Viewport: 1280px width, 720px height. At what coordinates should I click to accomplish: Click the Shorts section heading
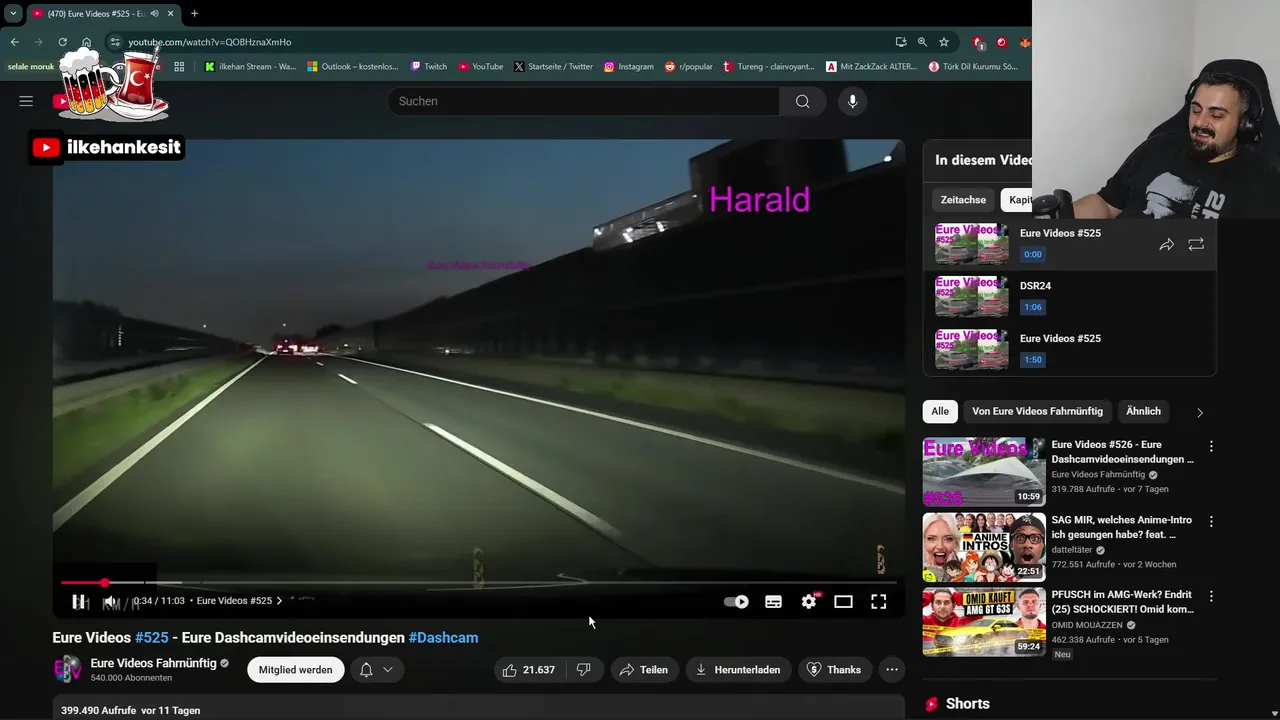pyautogui.click(x=967, y=704)
